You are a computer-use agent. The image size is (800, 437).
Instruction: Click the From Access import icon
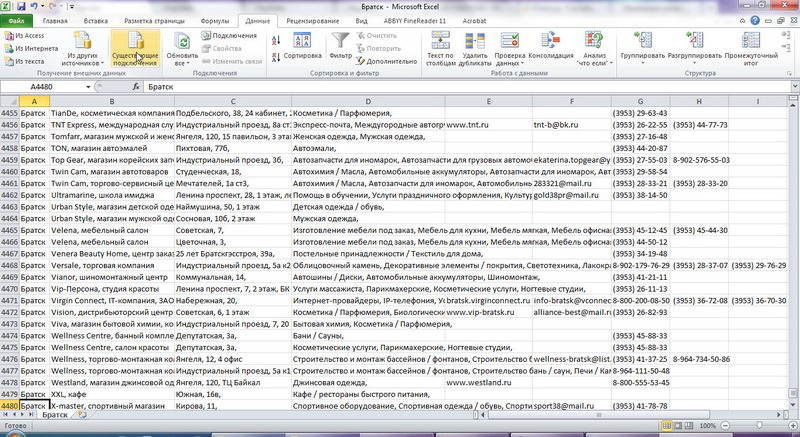pyautogui.click(x=9, y=36)
